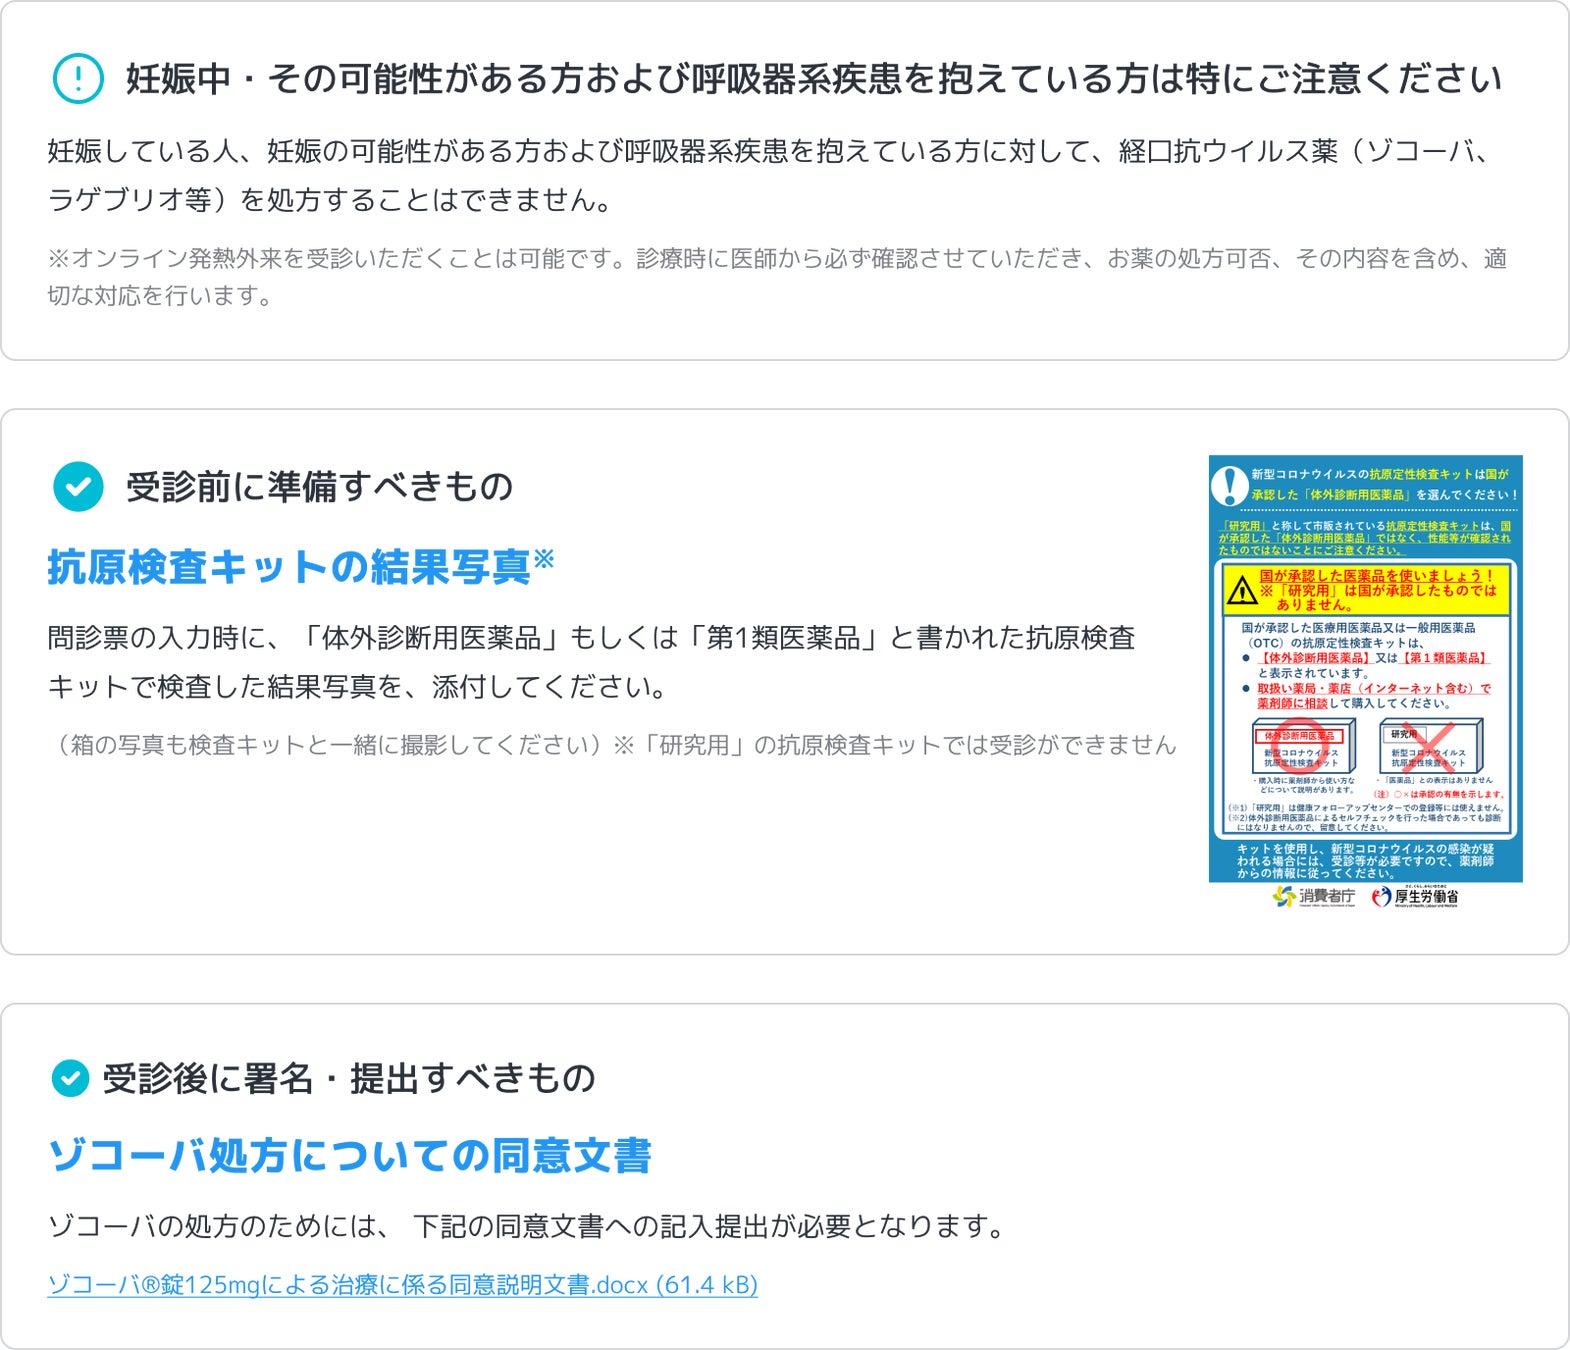Click the checkmark icon beside 受診後に署名・提出すべきもの

70,1078
